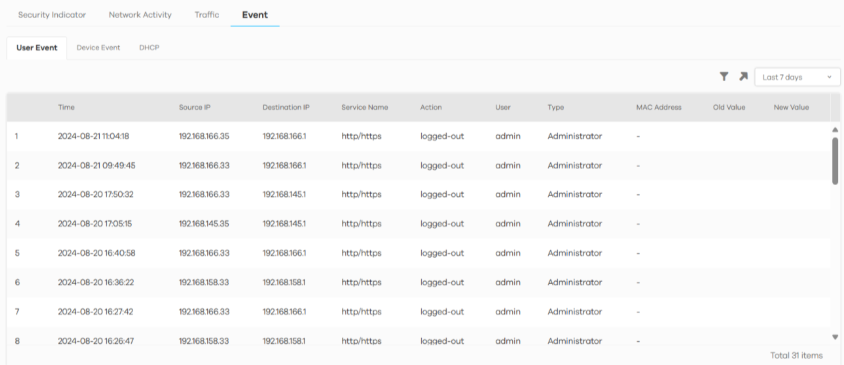
Task: Open the Traffic tab
Action: coord(207,15)
